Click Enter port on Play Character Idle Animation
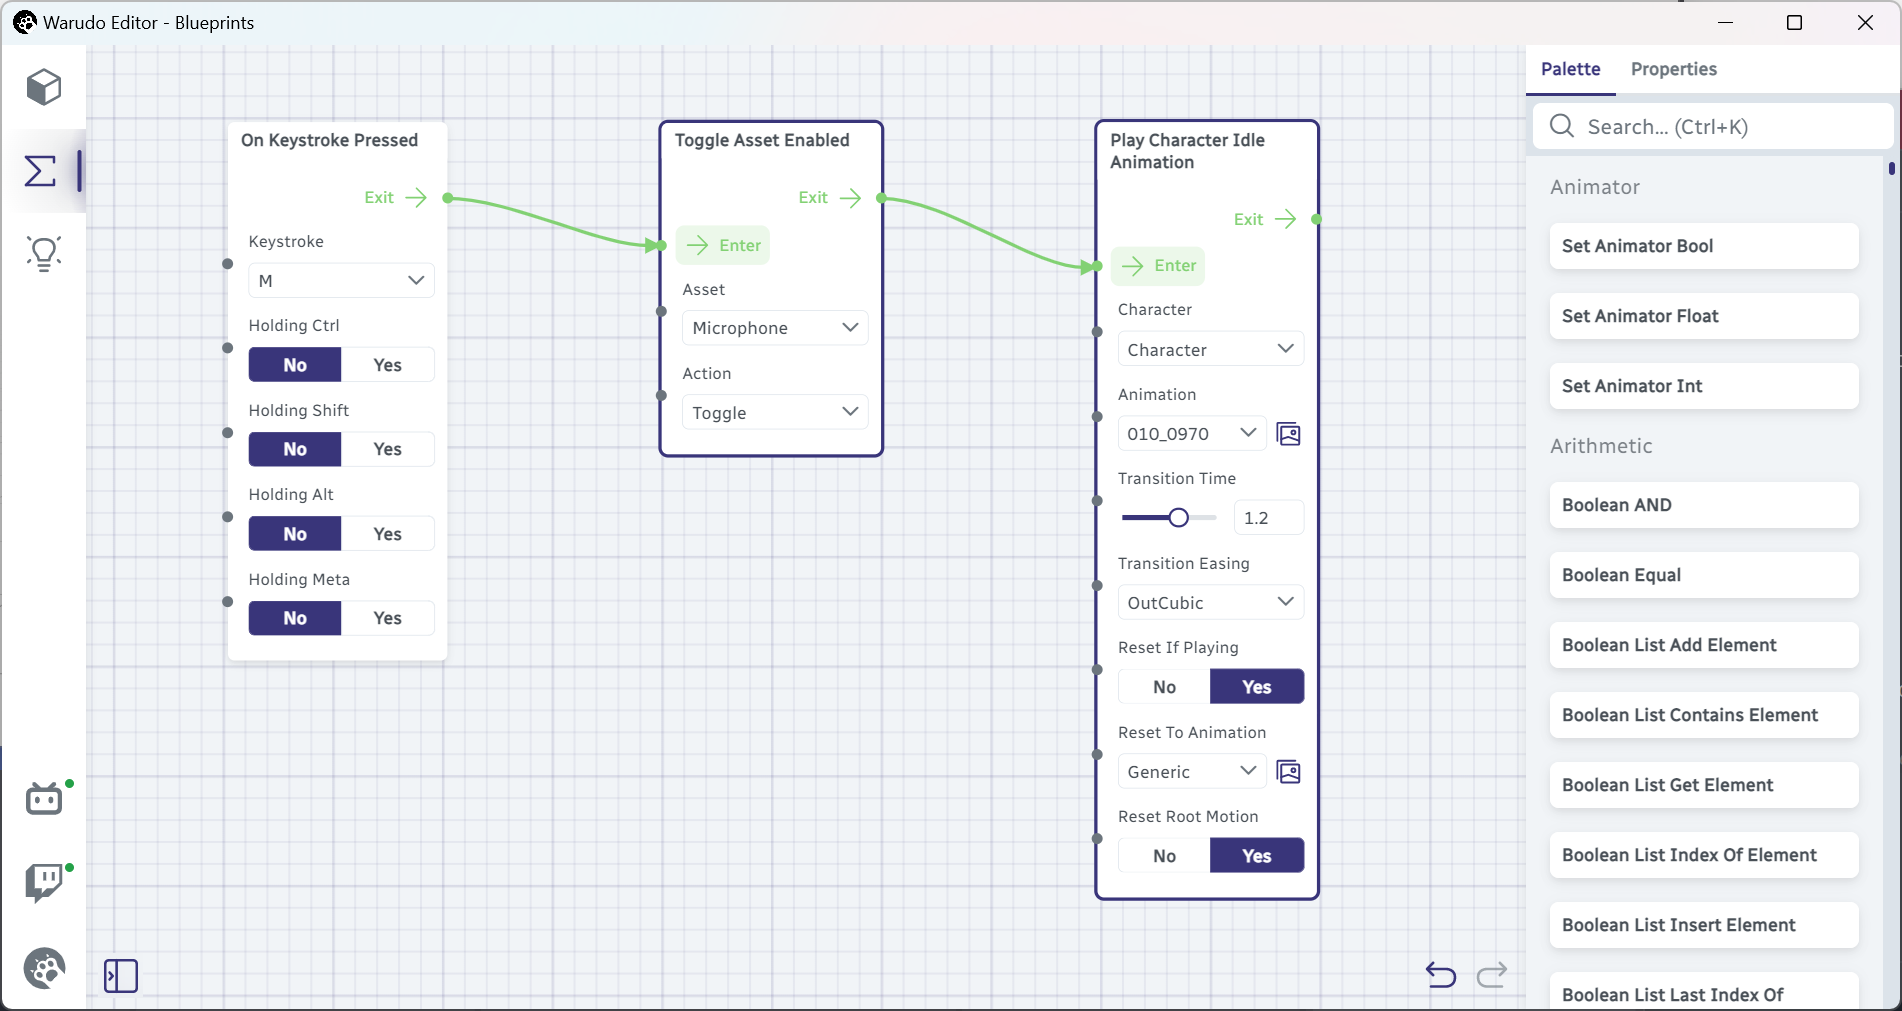1902x1011 pixels. click(1158, 266)
